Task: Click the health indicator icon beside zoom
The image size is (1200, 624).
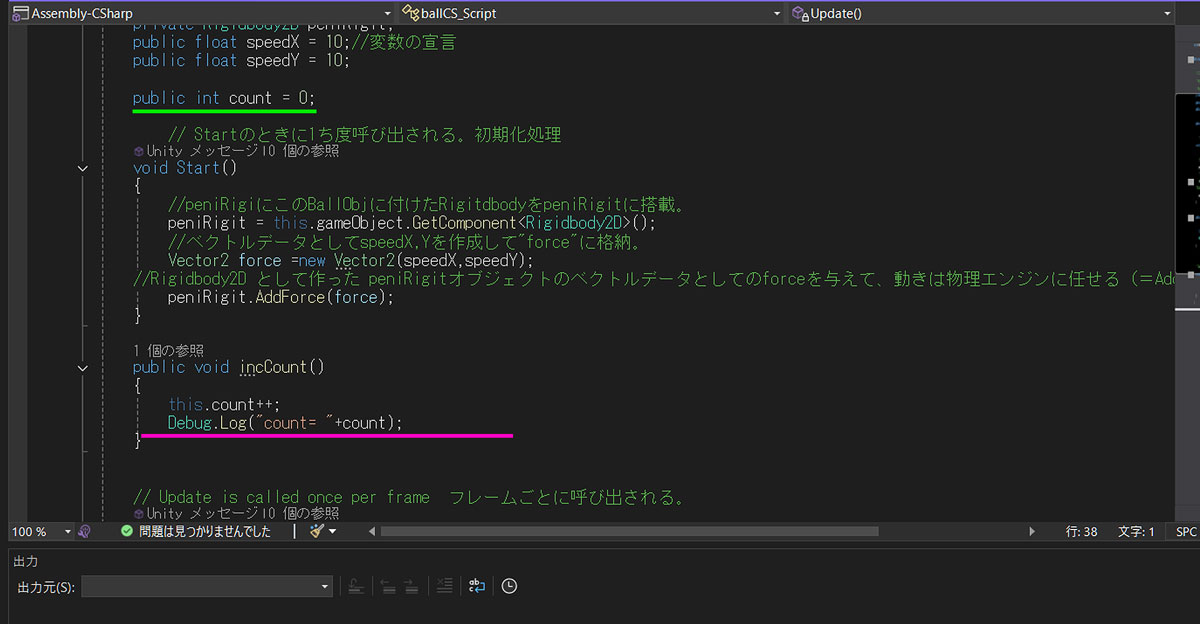Action: (85, 532)
